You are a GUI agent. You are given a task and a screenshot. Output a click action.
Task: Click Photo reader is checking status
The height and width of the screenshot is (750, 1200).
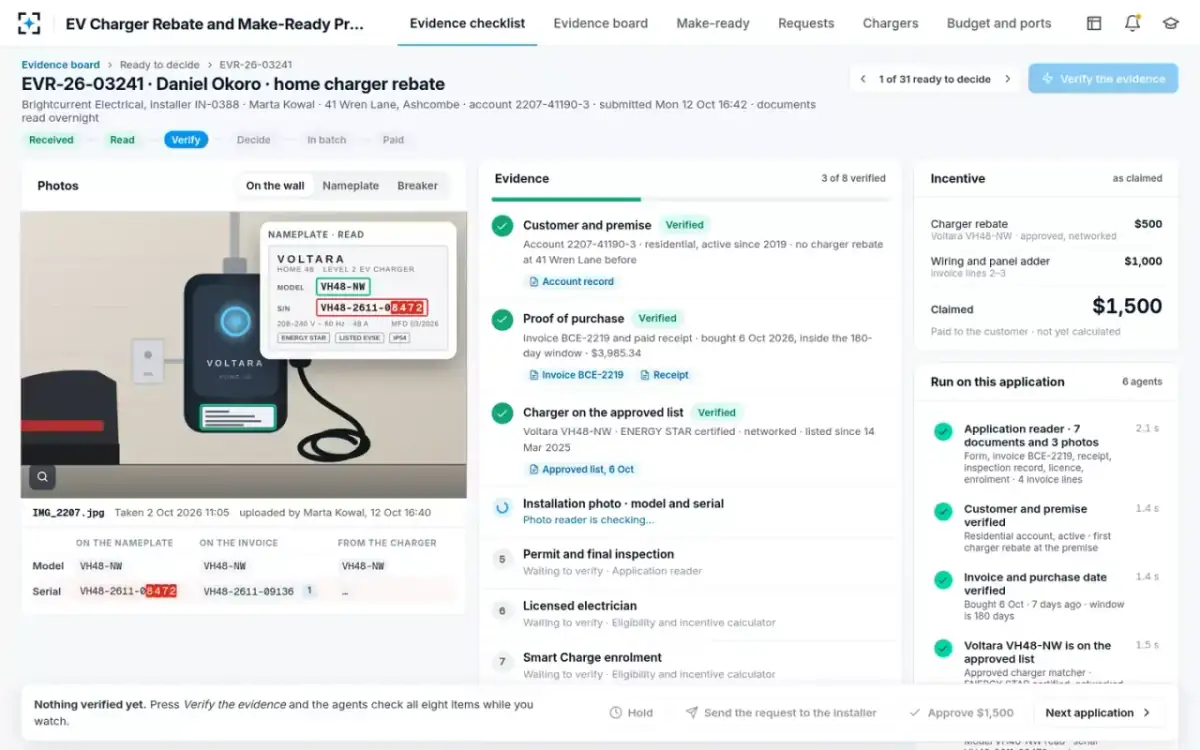[588, 520]
